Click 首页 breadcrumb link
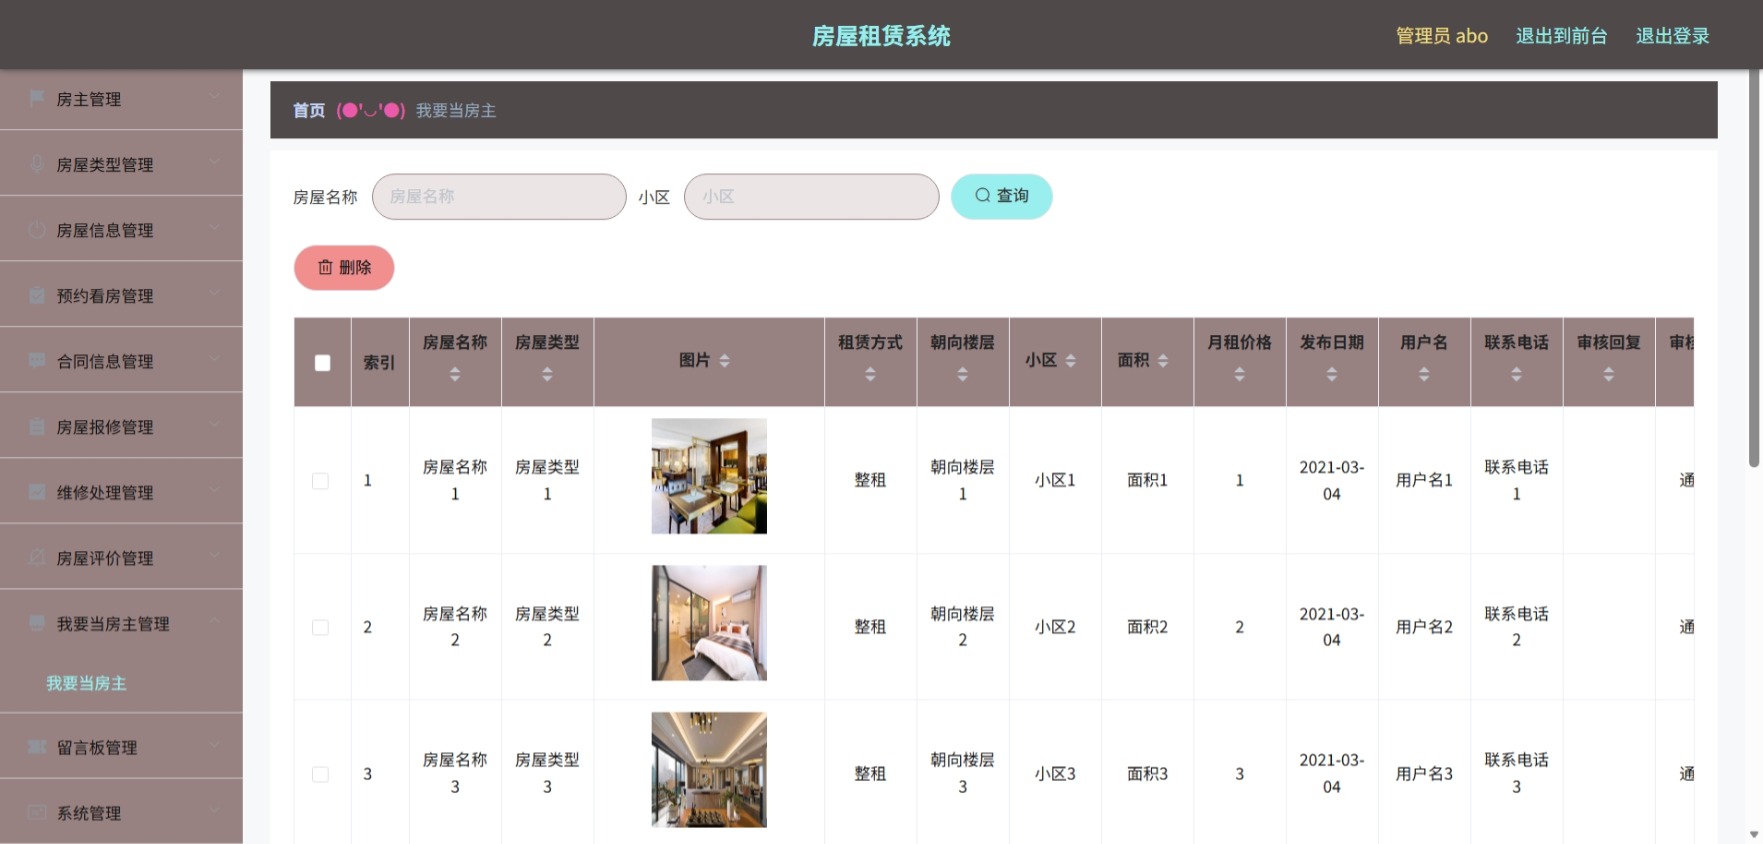The height and width of the screenshot is (844, 1763). tap(308, 110)
